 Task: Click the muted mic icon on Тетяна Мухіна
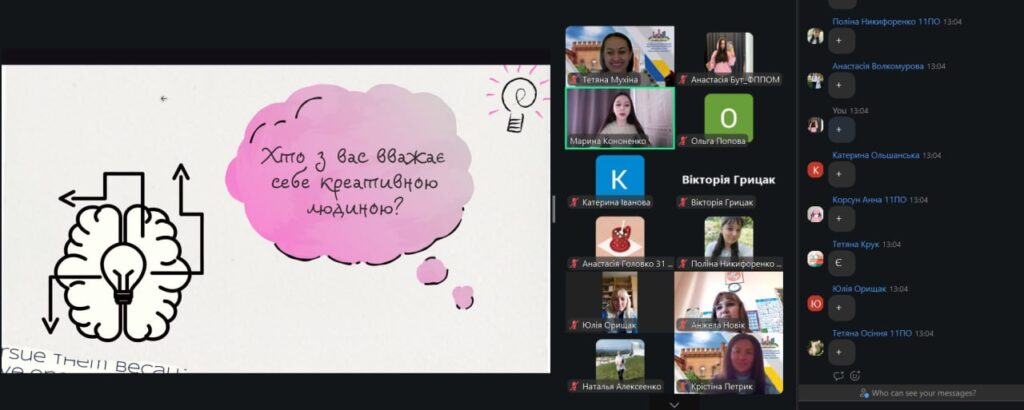tap(574, 79)
